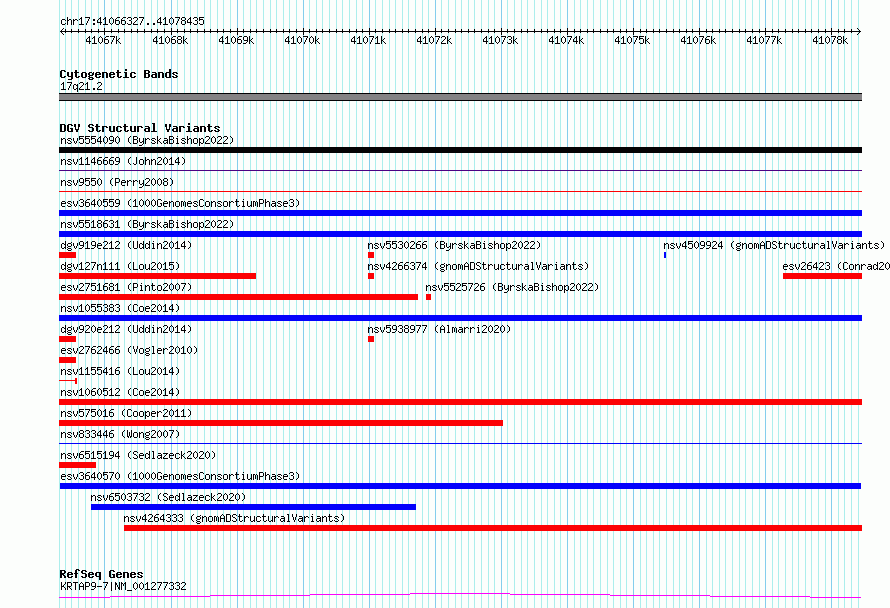The width and height of the screenshot is (890, 608).
Task: Click the DGV Structural Variants track title
Action: point(140,128)
